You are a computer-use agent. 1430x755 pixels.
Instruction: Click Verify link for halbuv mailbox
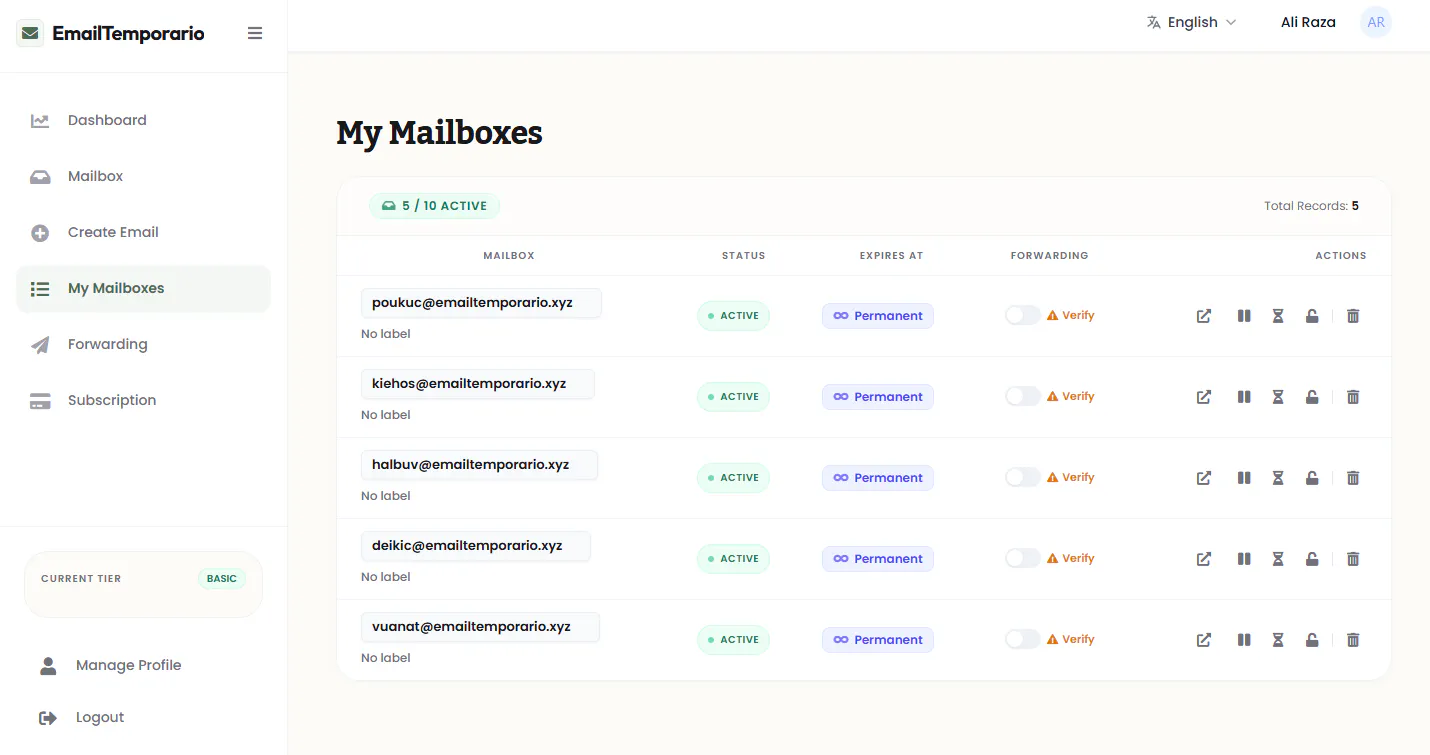click(x=1071, y=477)
